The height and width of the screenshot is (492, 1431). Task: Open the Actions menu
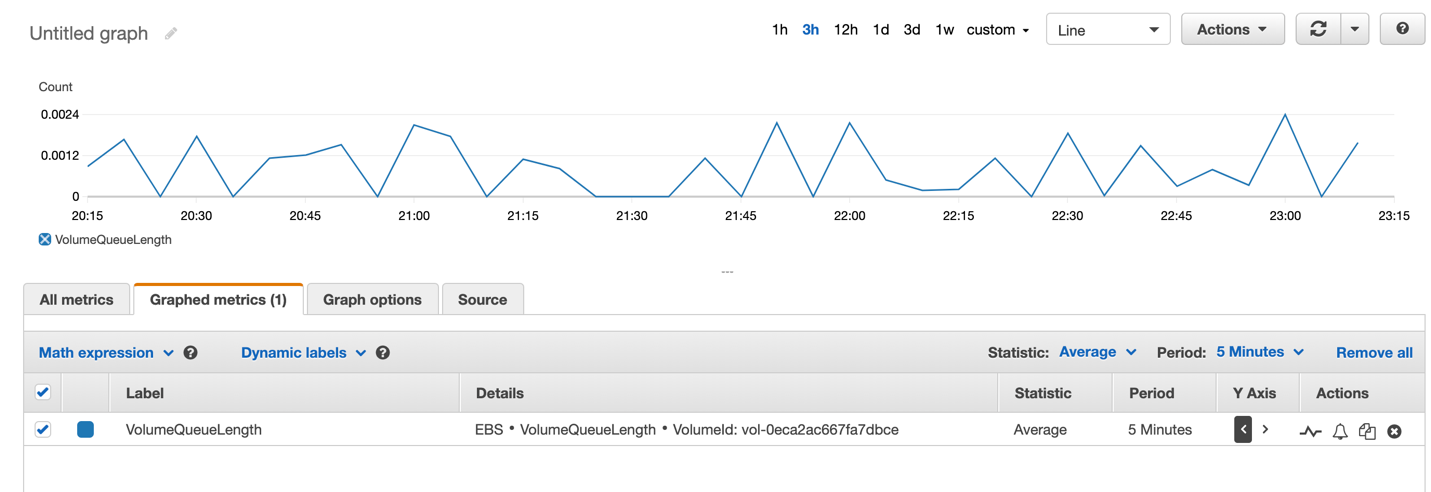(1232, 29)
